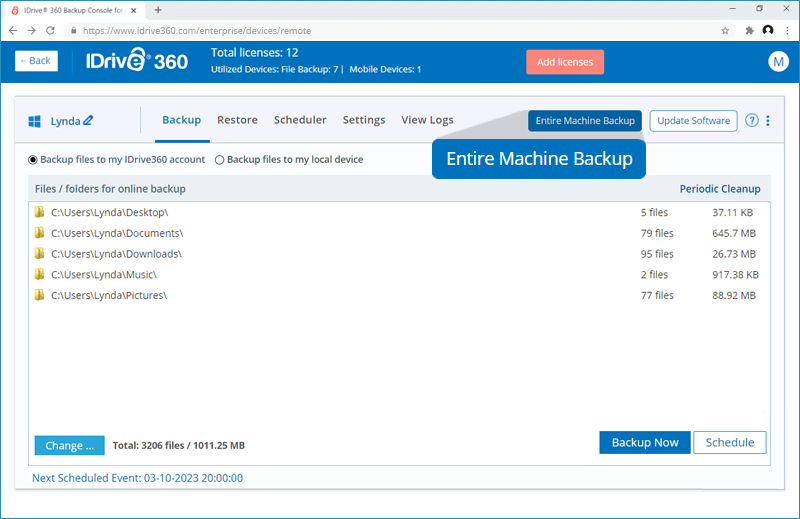
Task: Click the 79 files count
Action: [x=657, y=233]
